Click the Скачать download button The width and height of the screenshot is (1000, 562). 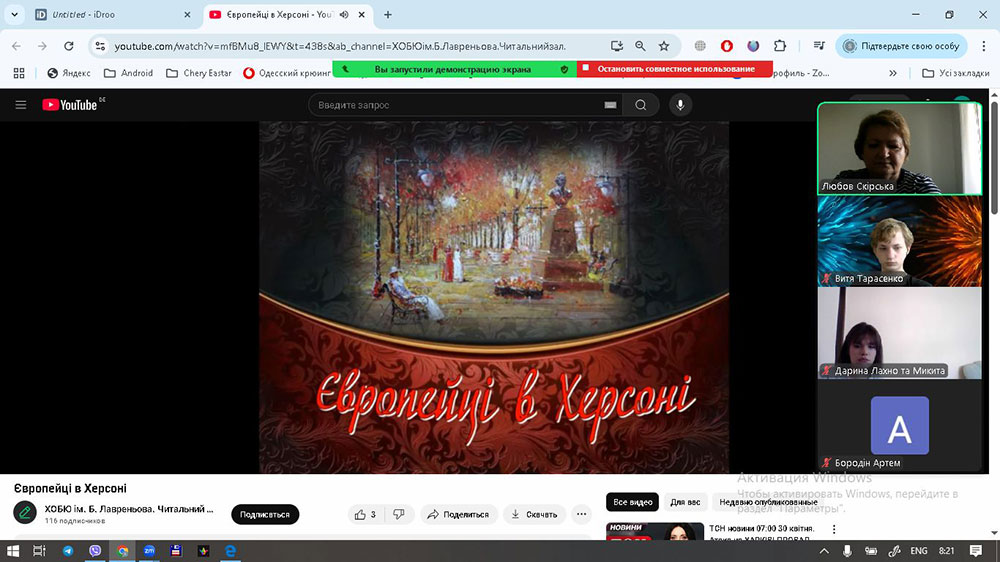(x=535, y=514)
